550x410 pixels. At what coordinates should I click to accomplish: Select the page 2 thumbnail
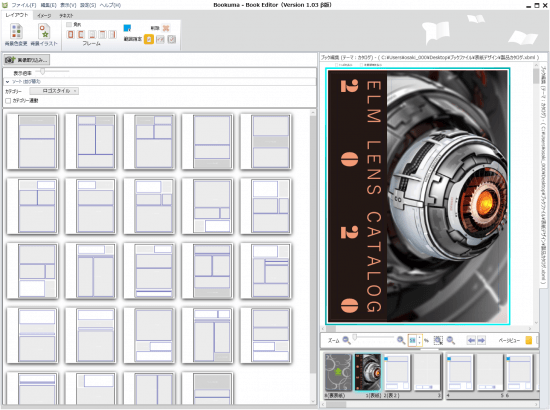click(x=397, y=372)
